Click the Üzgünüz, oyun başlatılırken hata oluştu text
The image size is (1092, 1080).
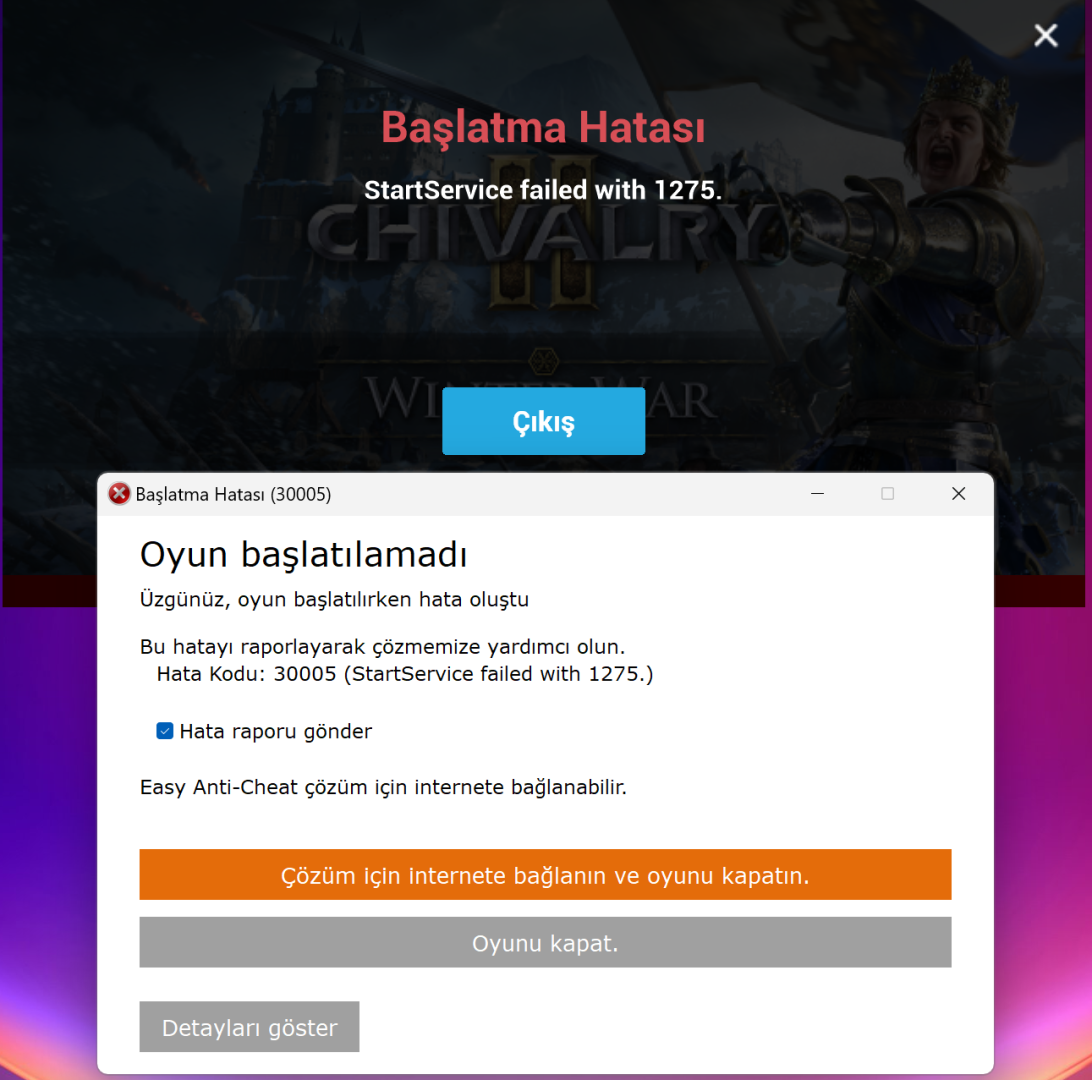(334, 600)
